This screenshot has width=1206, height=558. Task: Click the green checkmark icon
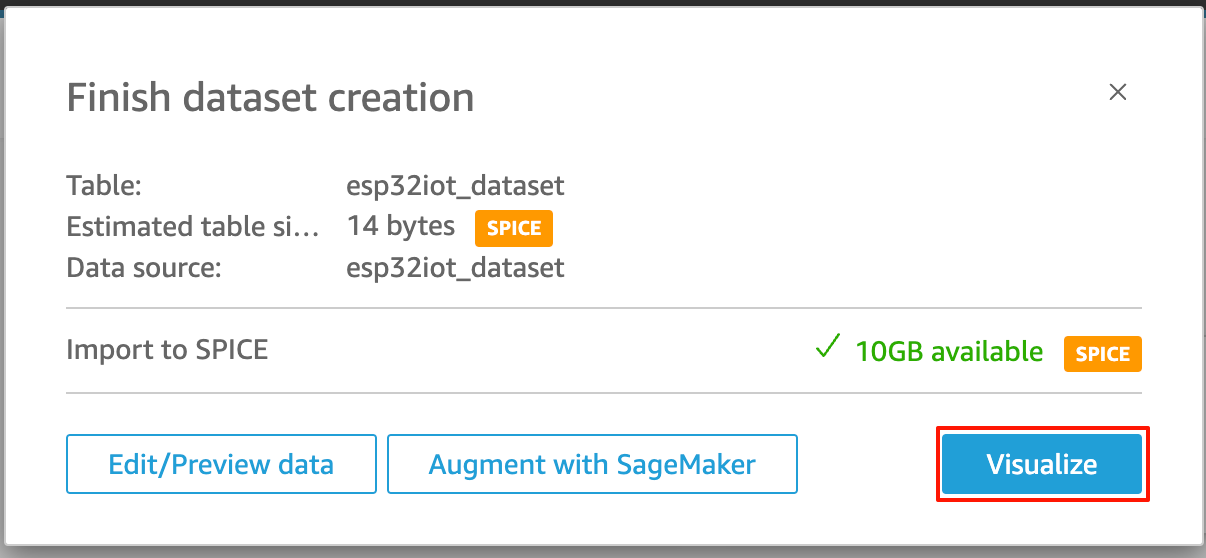point(827,349)
